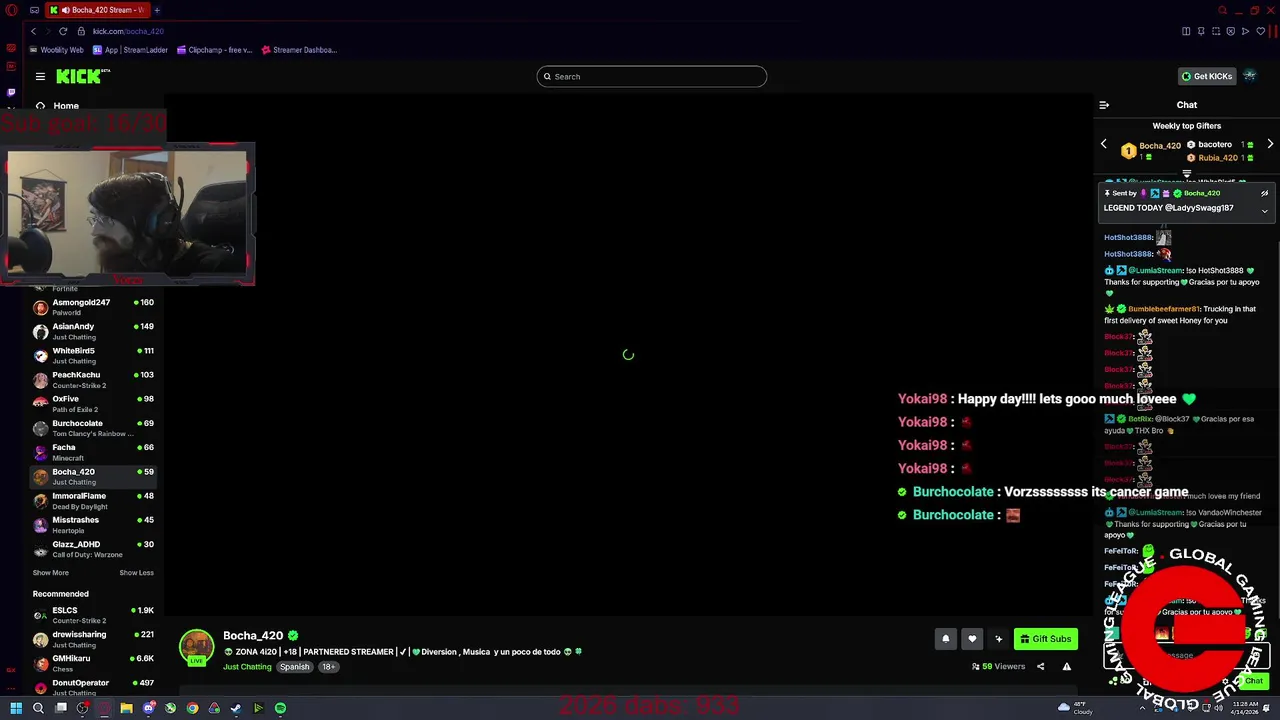Open a new browser tab

[x=157, y=10]
